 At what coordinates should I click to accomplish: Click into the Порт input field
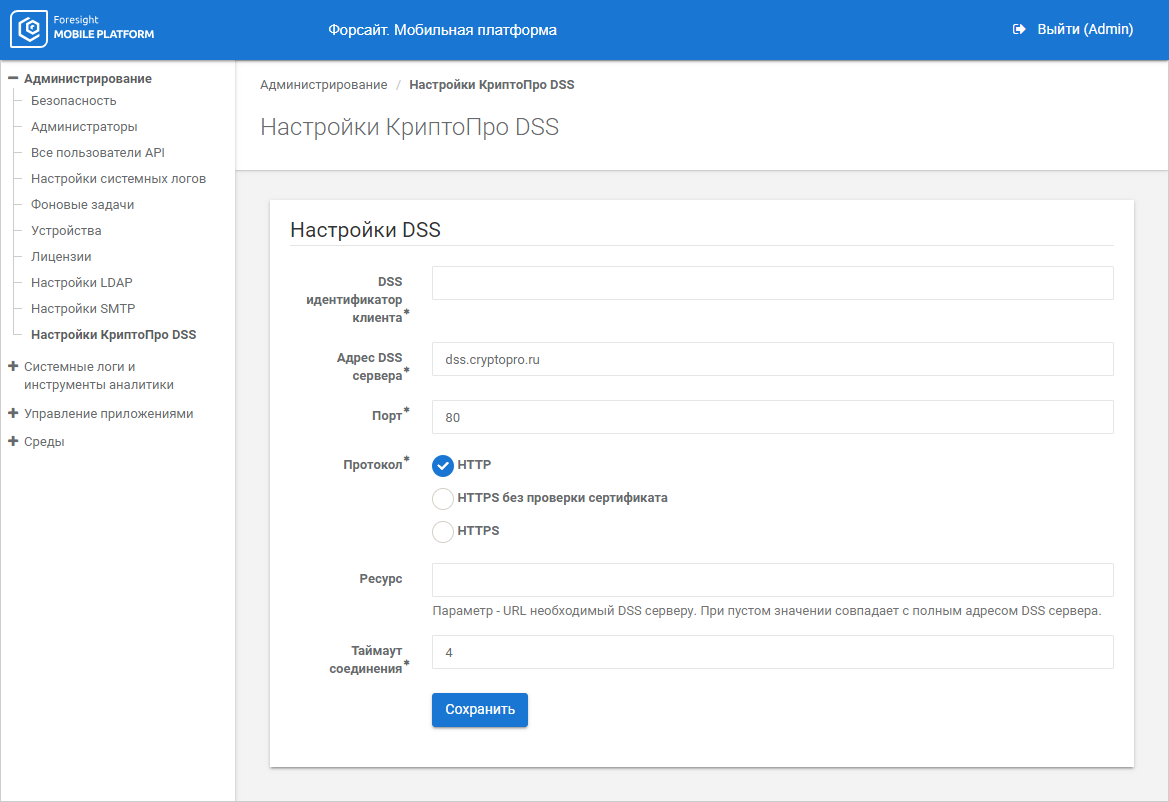(772, 417)
